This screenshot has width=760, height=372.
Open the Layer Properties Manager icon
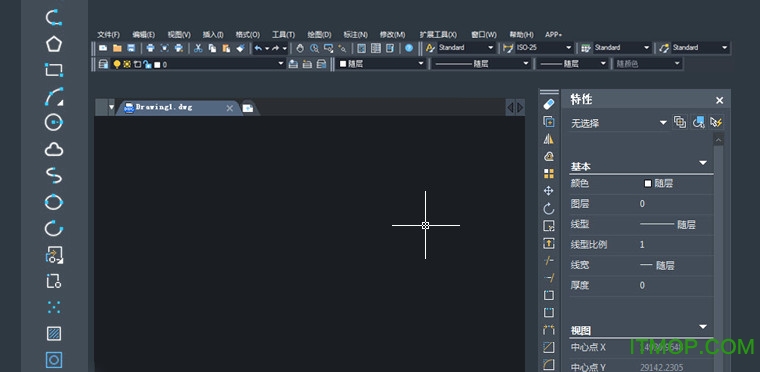tap(102, 64)
